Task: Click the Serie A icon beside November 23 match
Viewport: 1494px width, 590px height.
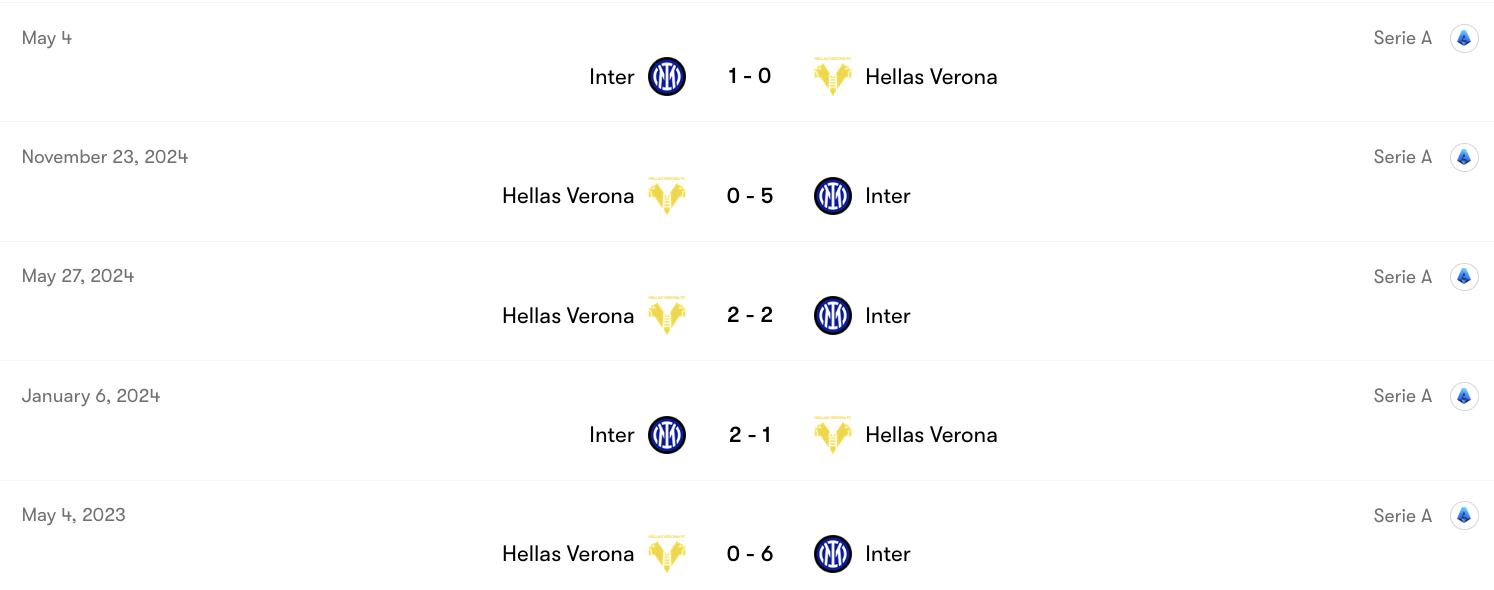Action: [1464, 157]
